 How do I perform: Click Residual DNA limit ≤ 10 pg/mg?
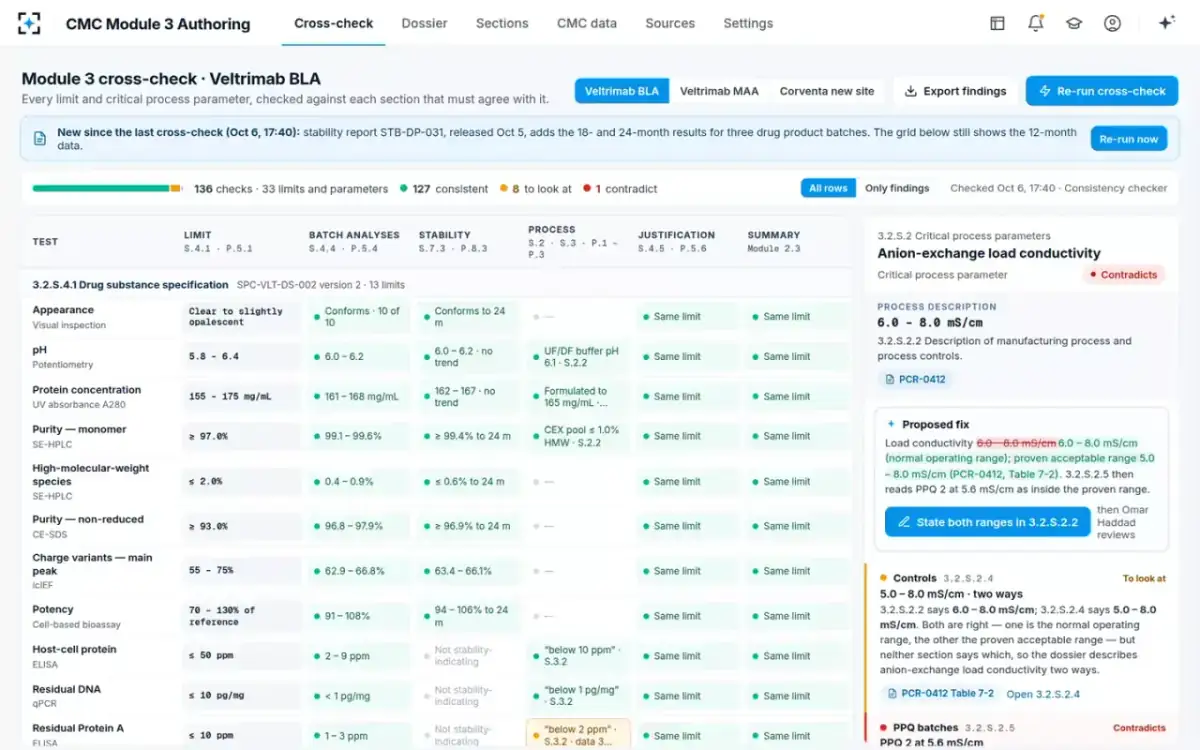(x=242, y=695)
